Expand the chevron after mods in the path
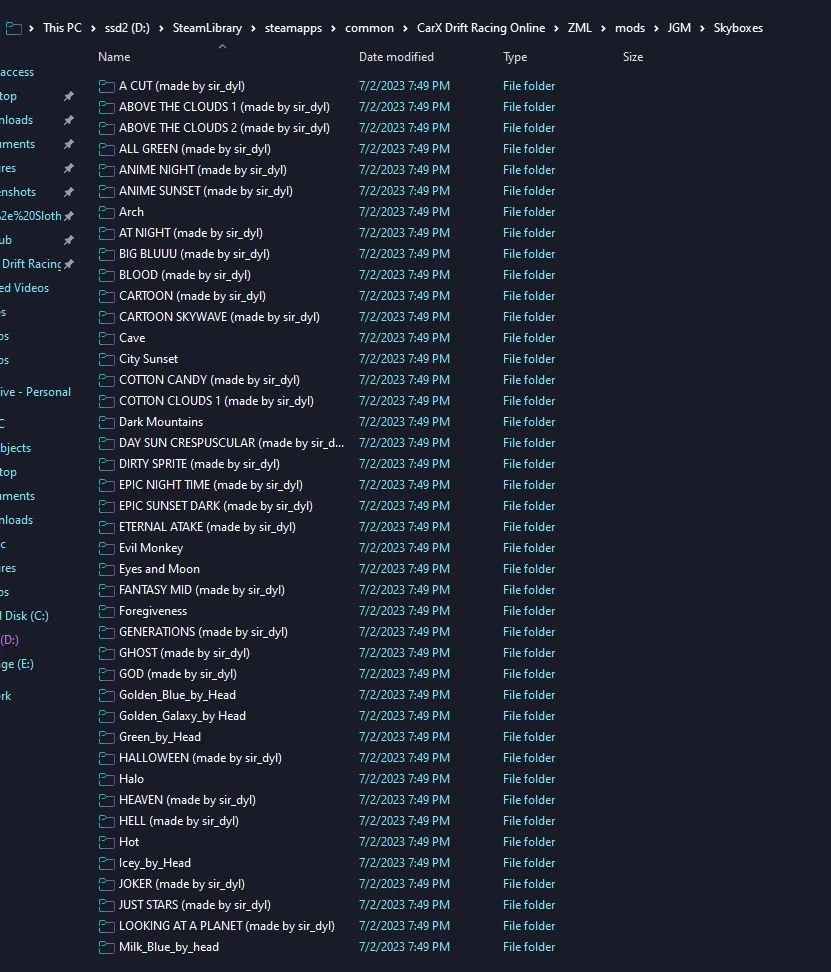Viewport: 831px width, 972px height. click(656, 29)
